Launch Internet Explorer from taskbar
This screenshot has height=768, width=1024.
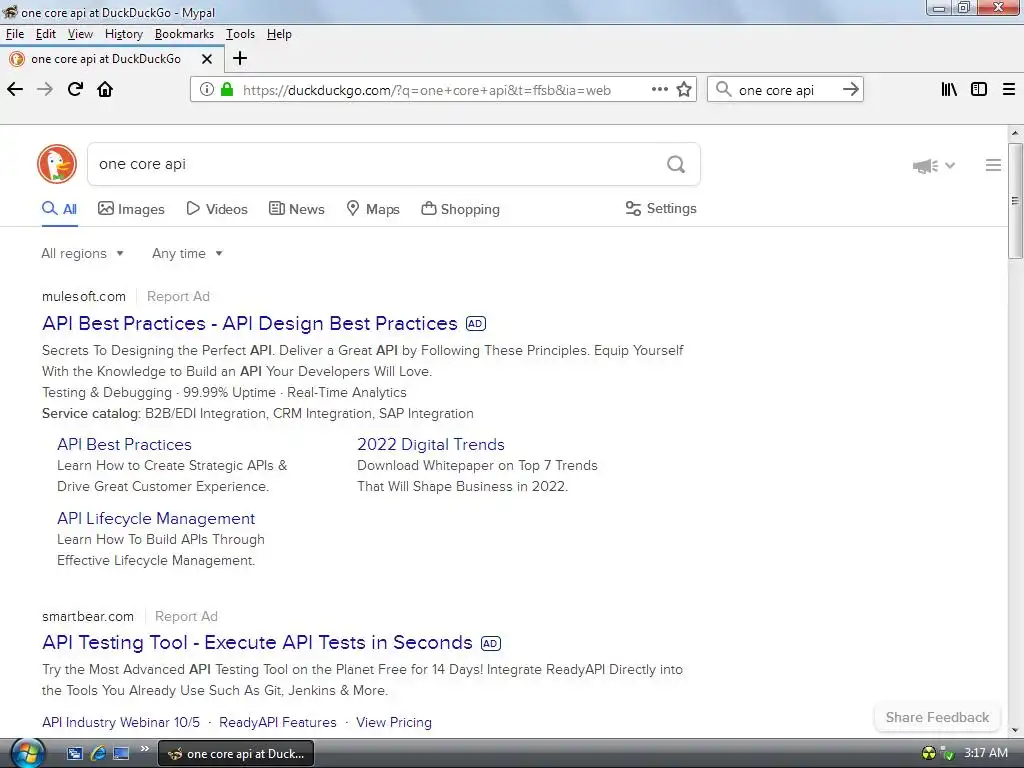coord(98,753)
